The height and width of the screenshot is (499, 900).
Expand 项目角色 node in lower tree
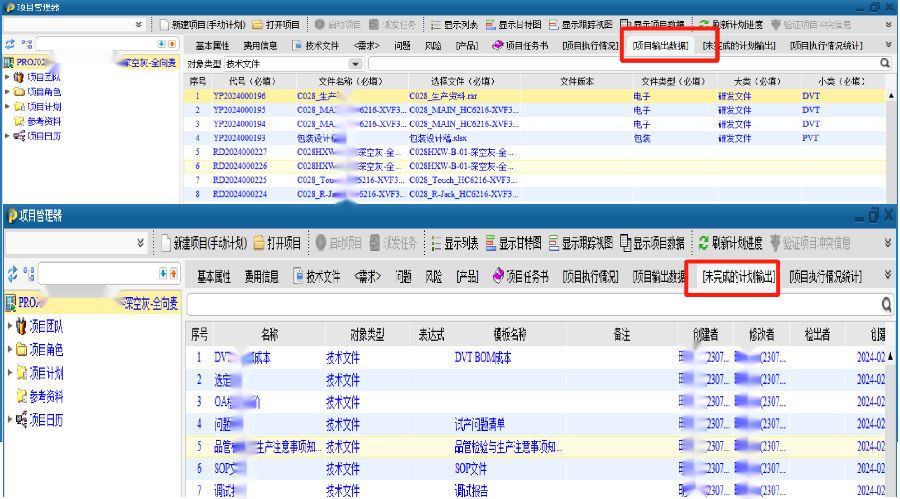pos(10,349)
